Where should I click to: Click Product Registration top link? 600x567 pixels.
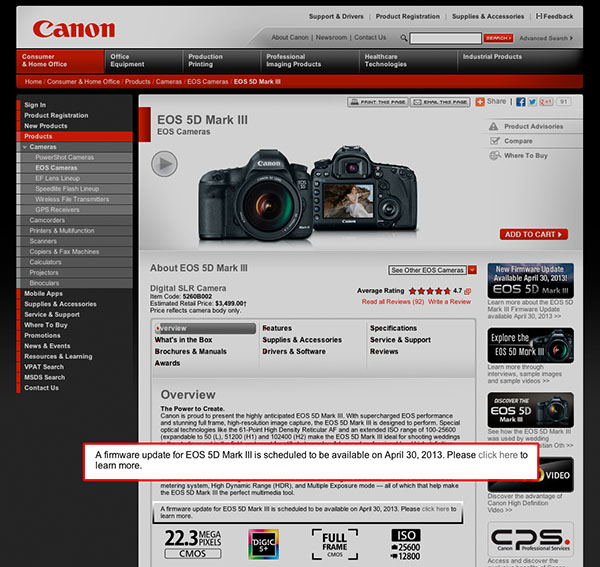tap(408, 16)
